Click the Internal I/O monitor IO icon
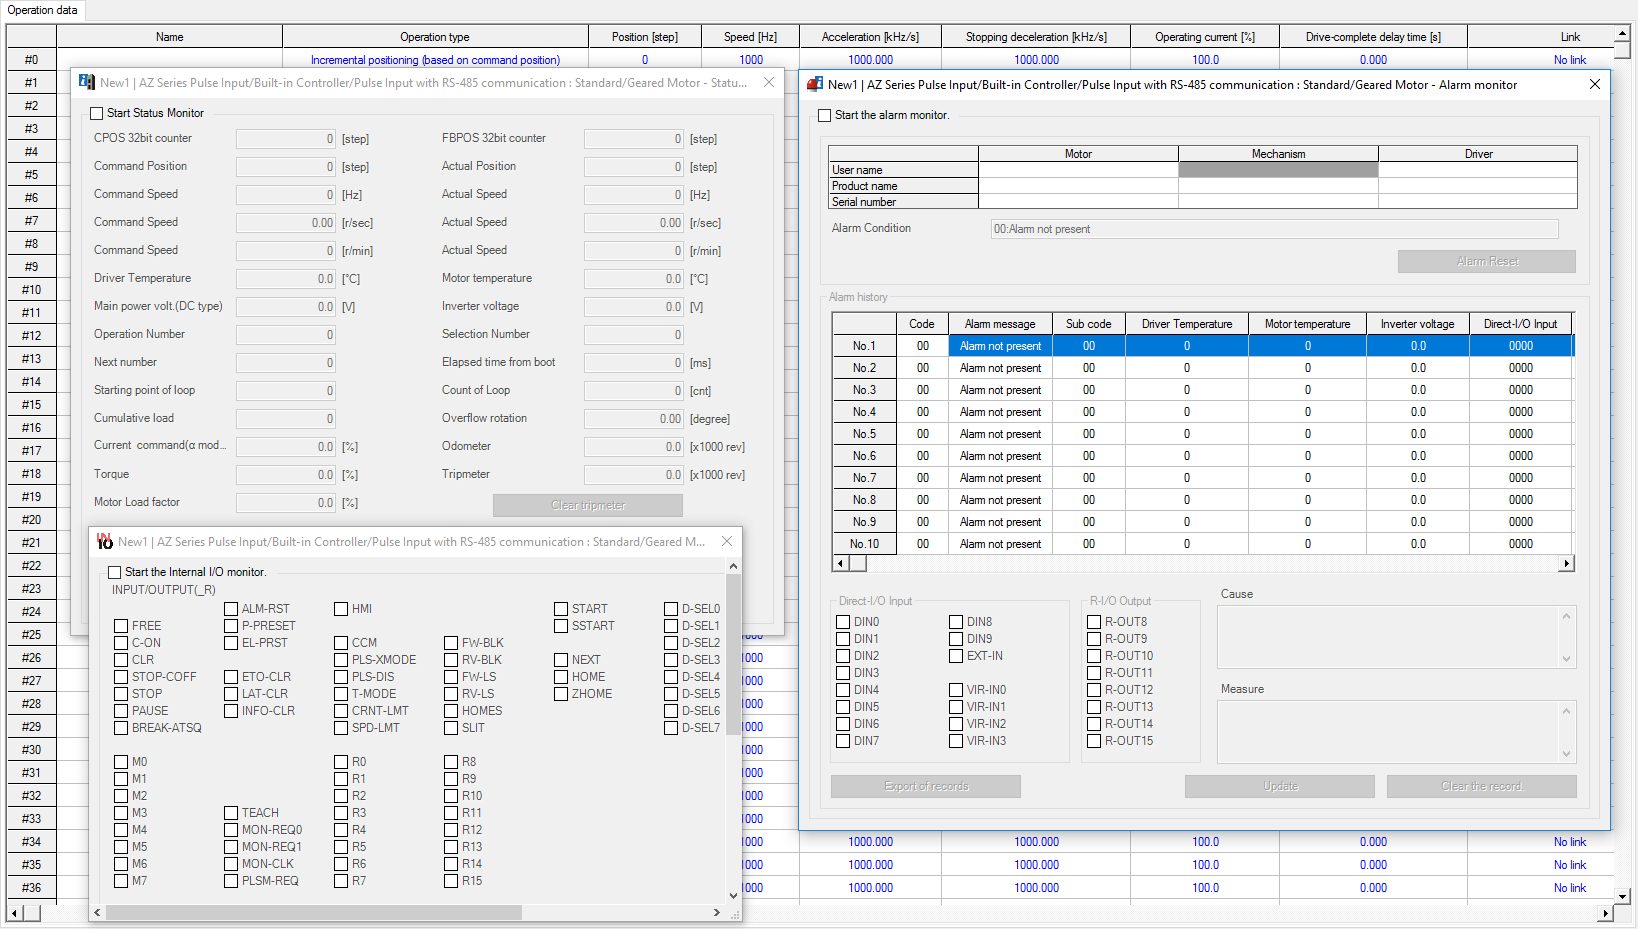The height and width of the screenshot is (929, 1638). click(x=104, y=541)
